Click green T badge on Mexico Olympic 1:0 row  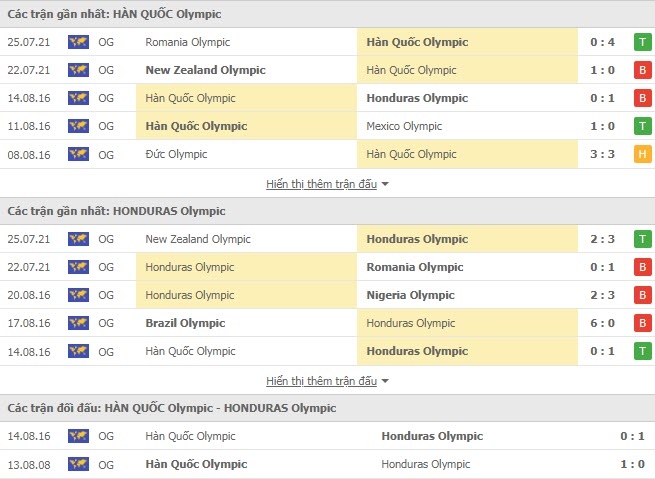pyautogui.click(x=642, y=126)
